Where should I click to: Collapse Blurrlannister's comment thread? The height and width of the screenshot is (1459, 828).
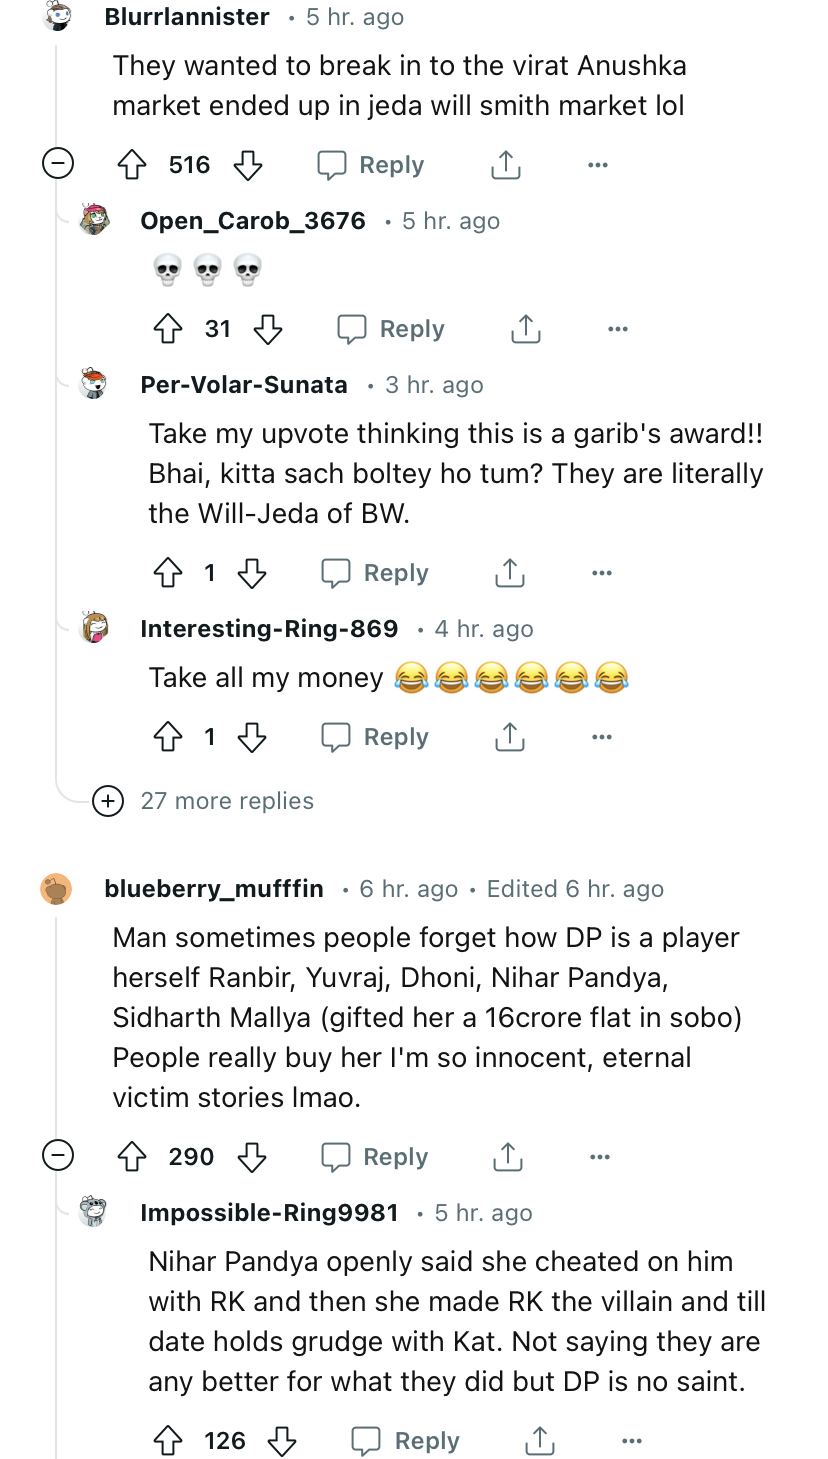(x=57, y=164)
